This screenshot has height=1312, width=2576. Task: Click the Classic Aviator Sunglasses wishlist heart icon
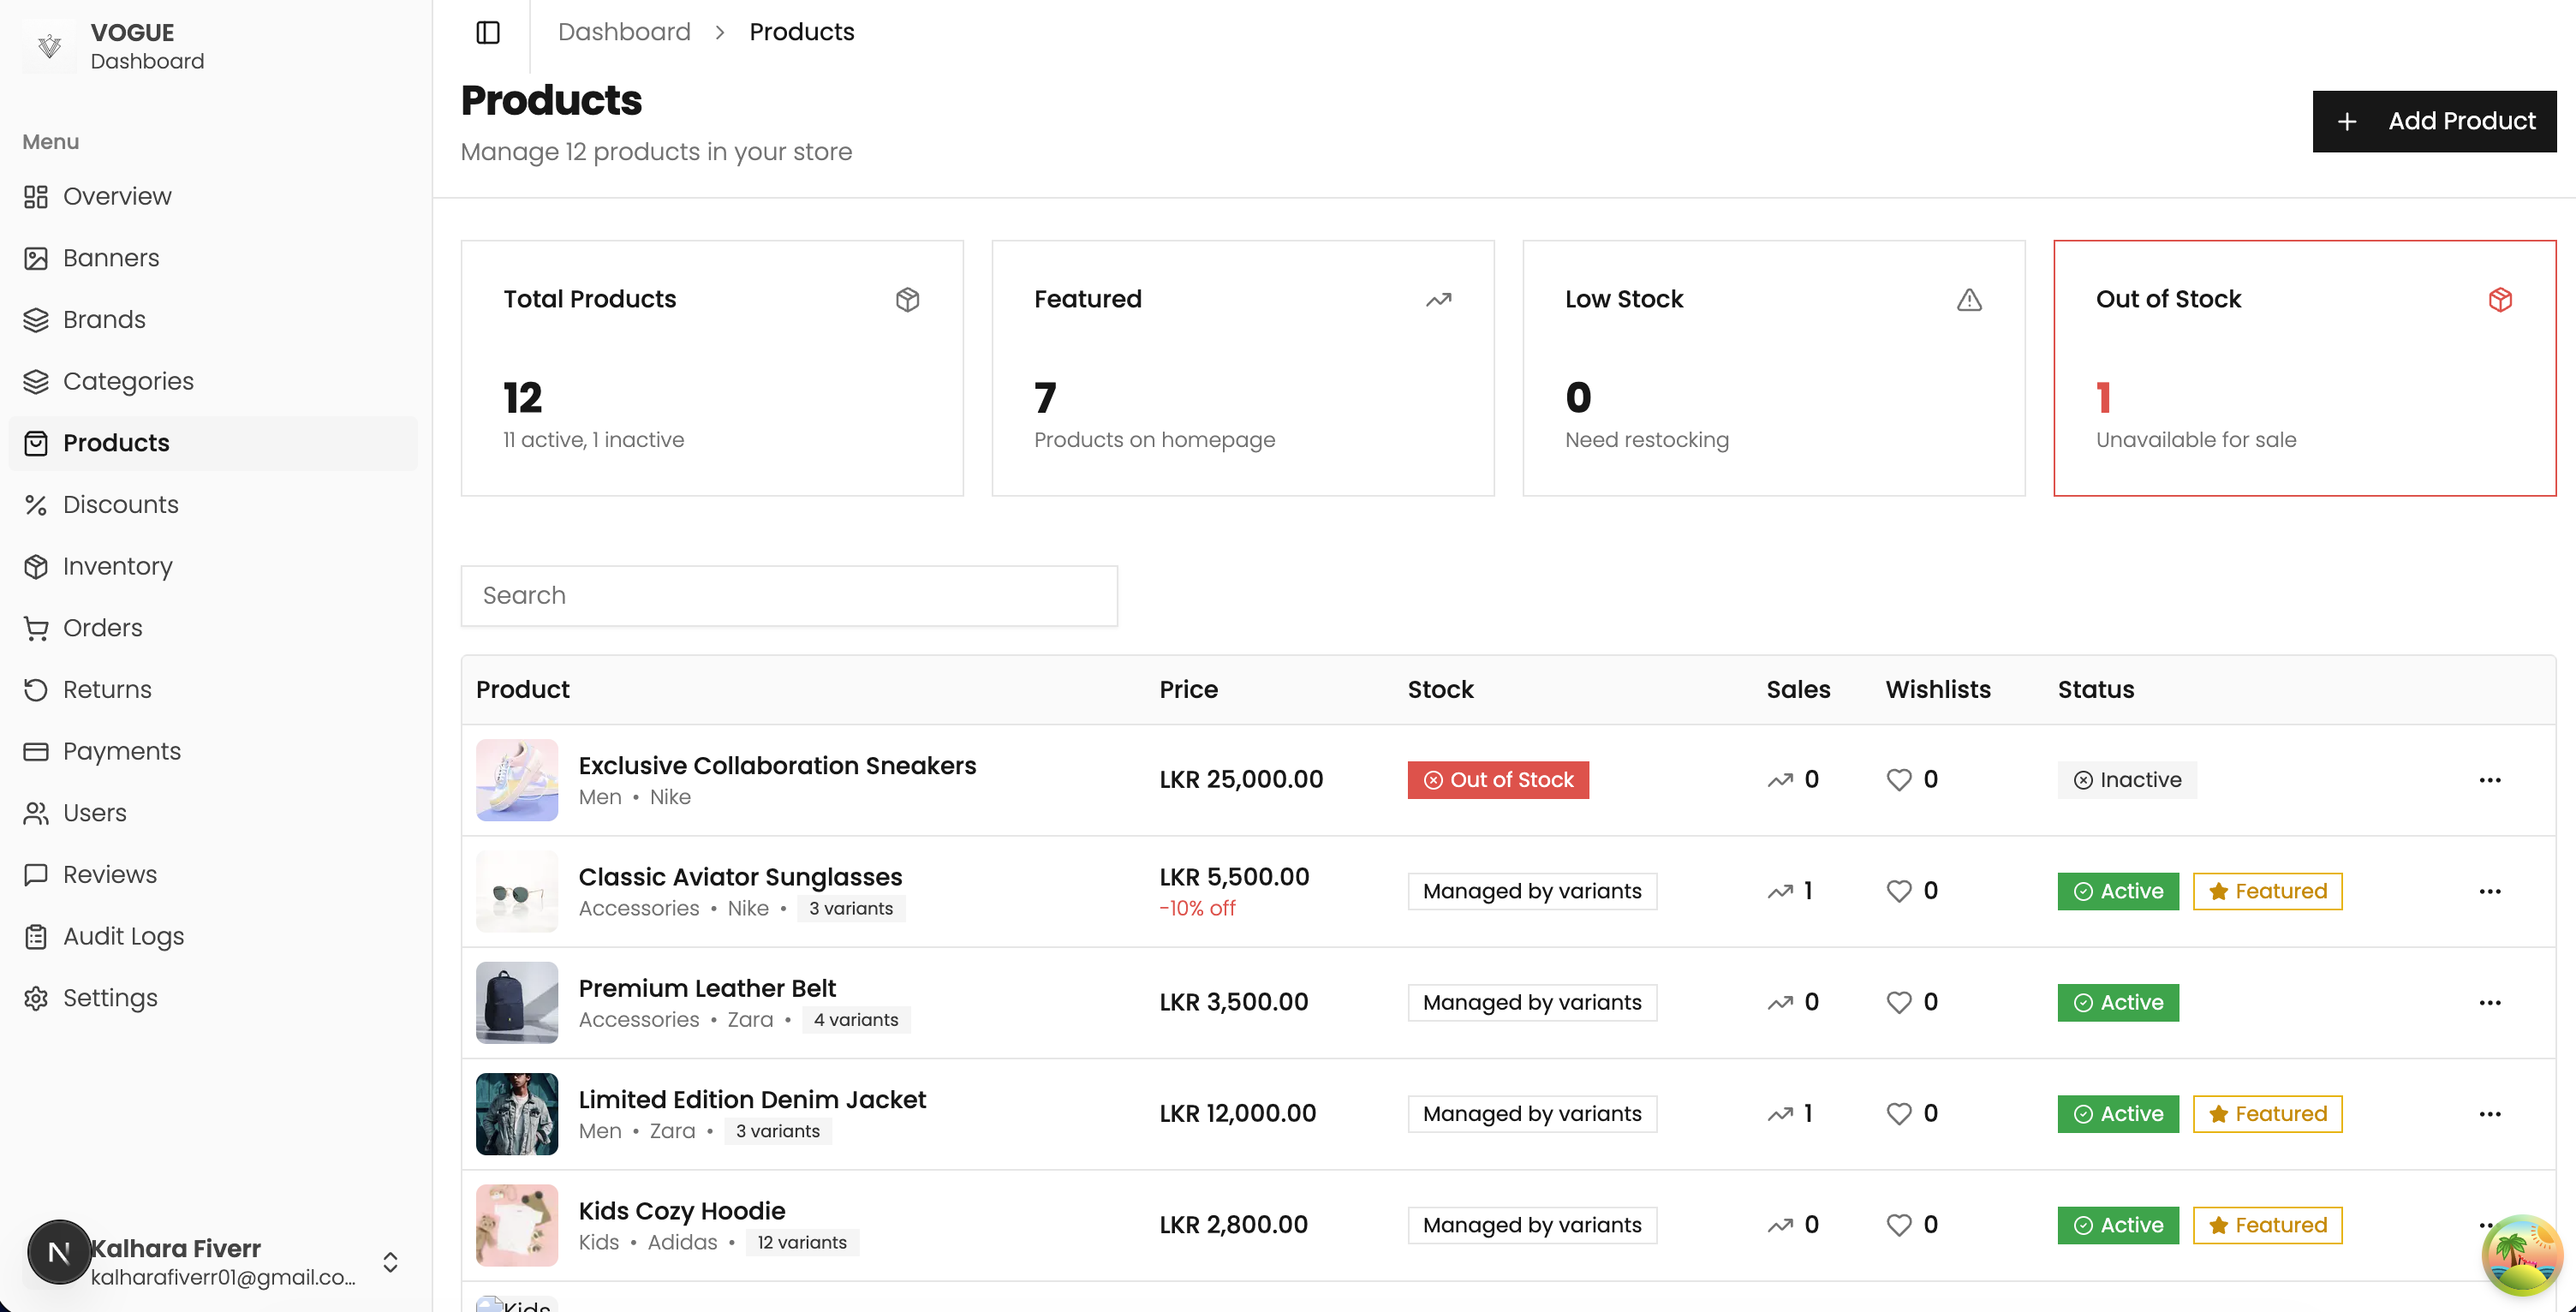click(1898, 891)
